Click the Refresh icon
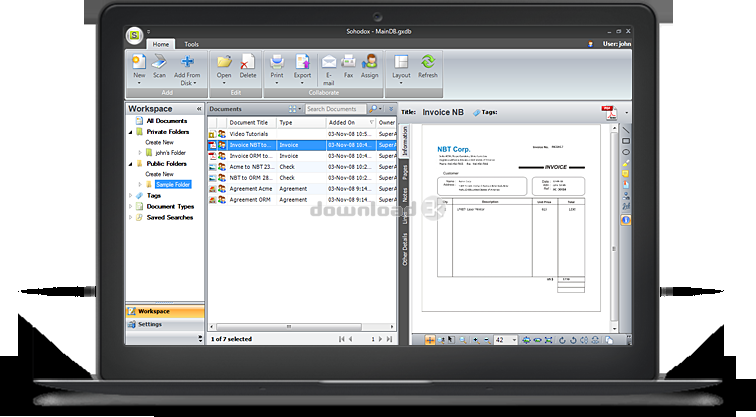This screenshot has height=417, width=756. tap(428, 62)
